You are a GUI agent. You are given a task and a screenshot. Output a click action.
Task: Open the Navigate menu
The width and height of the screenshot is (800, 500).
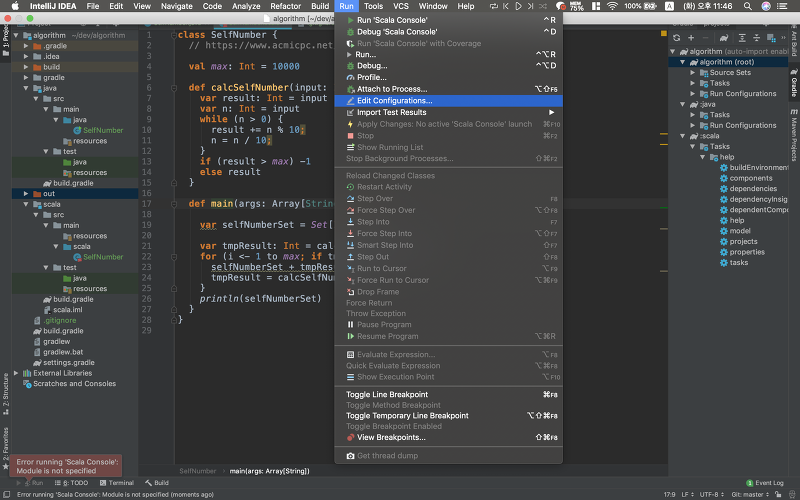point(177,6)
